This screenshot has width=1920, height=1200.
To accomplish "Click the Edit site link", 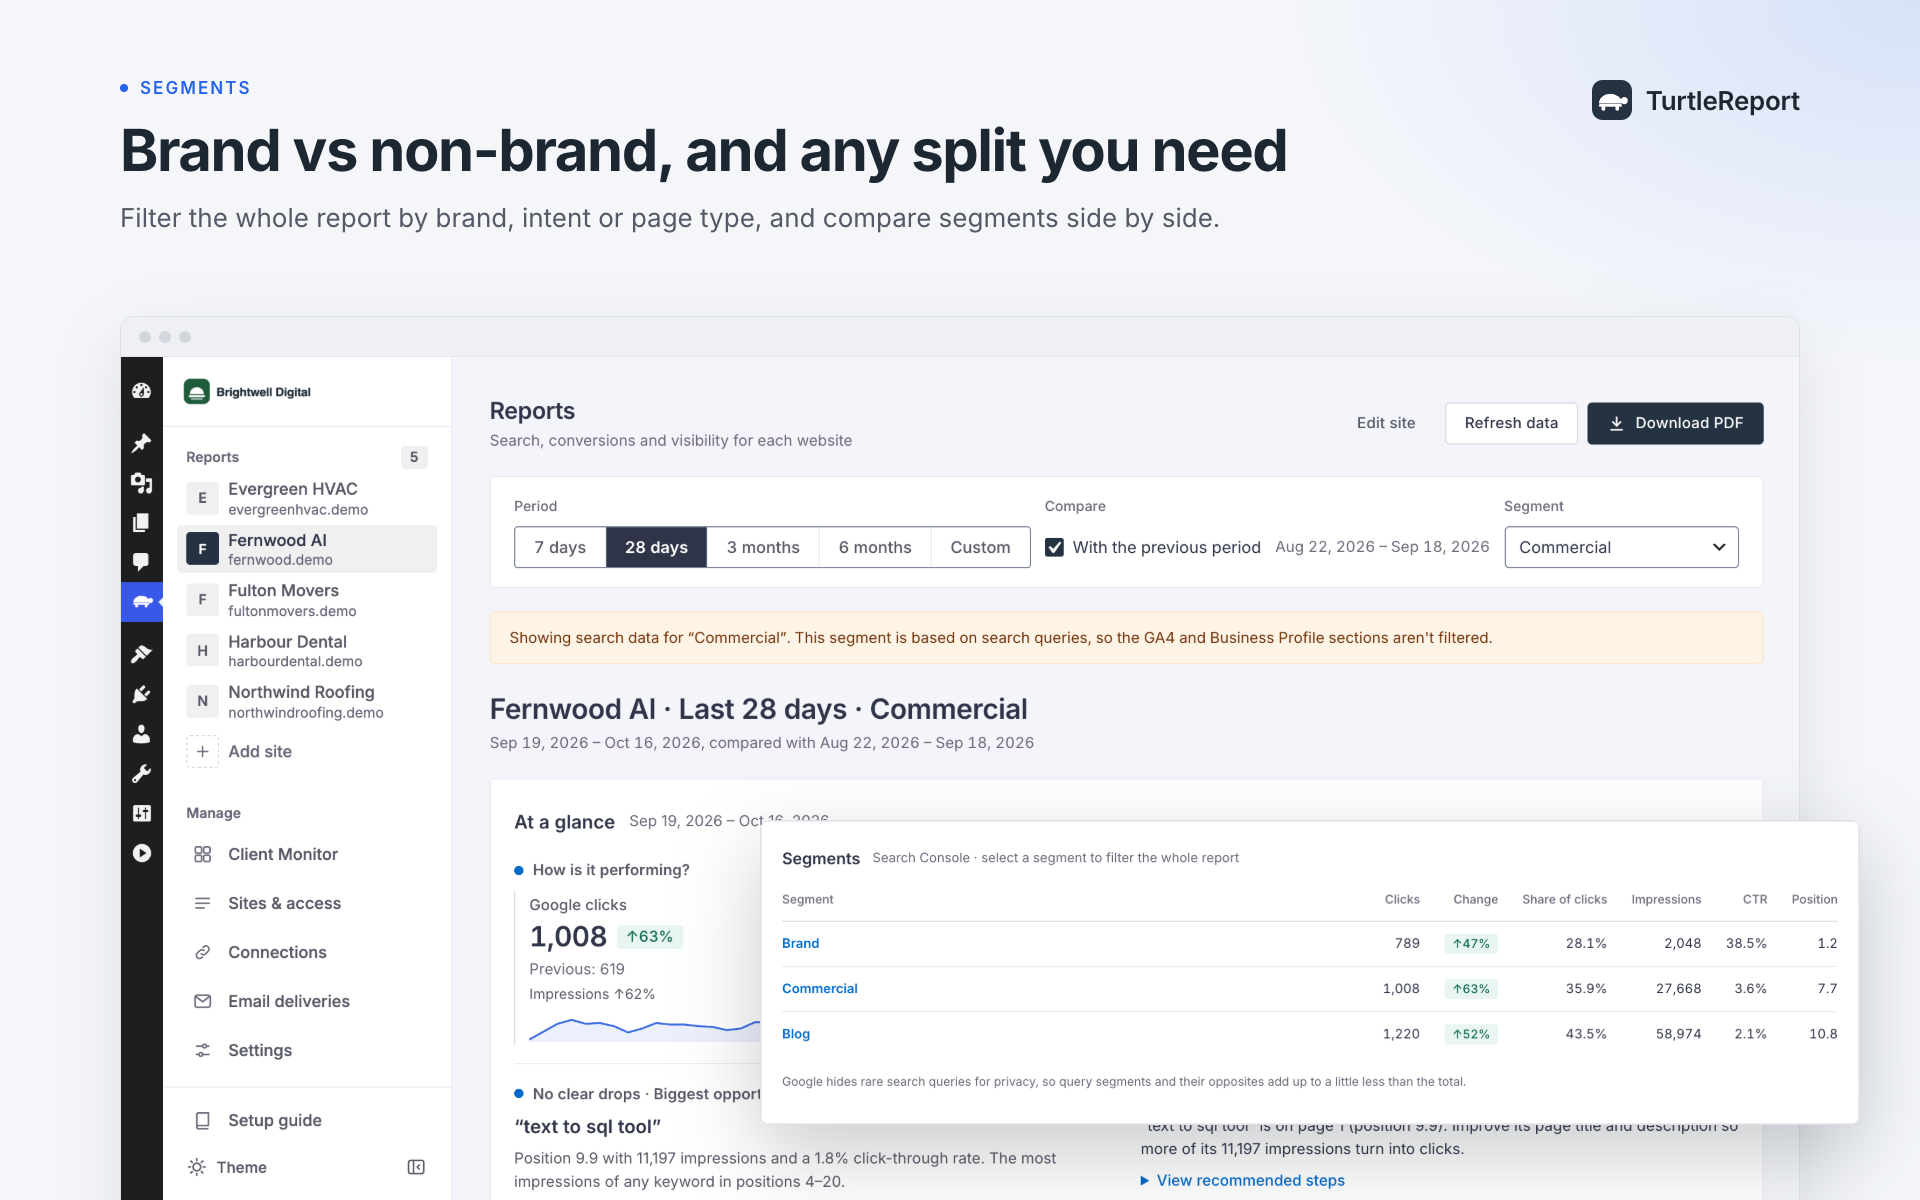I will click(x=1386, y=423).
